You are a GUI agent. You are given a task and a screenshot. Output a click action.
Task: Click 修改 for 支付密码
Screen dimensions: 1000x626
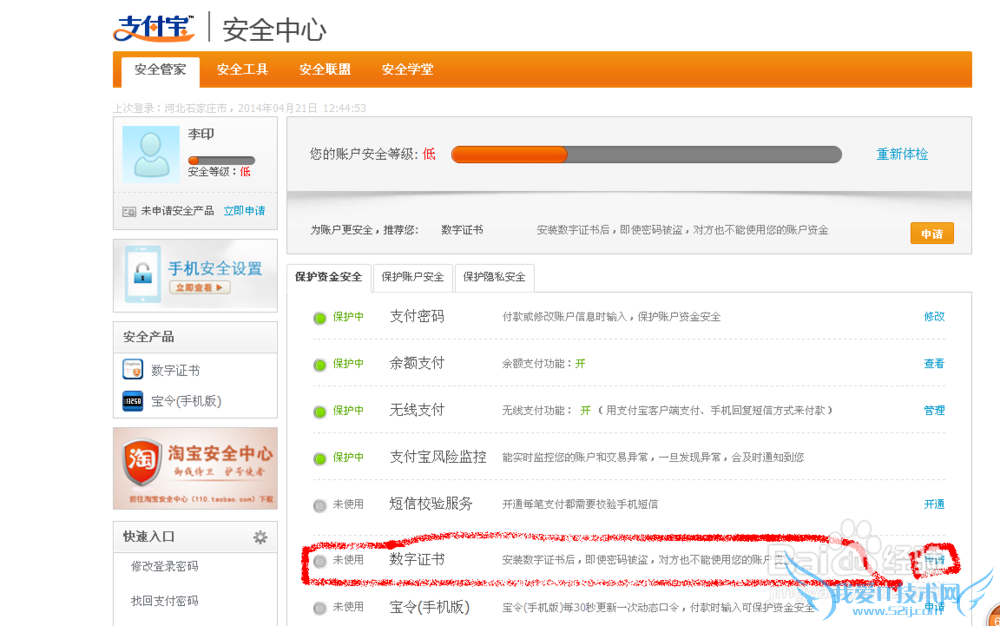coord(934,316)
